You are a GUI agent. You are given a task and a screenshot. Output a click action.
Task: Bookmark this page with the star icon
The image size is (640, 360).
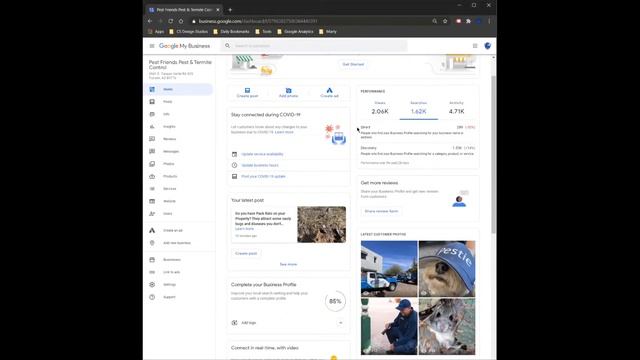(445, 21)
